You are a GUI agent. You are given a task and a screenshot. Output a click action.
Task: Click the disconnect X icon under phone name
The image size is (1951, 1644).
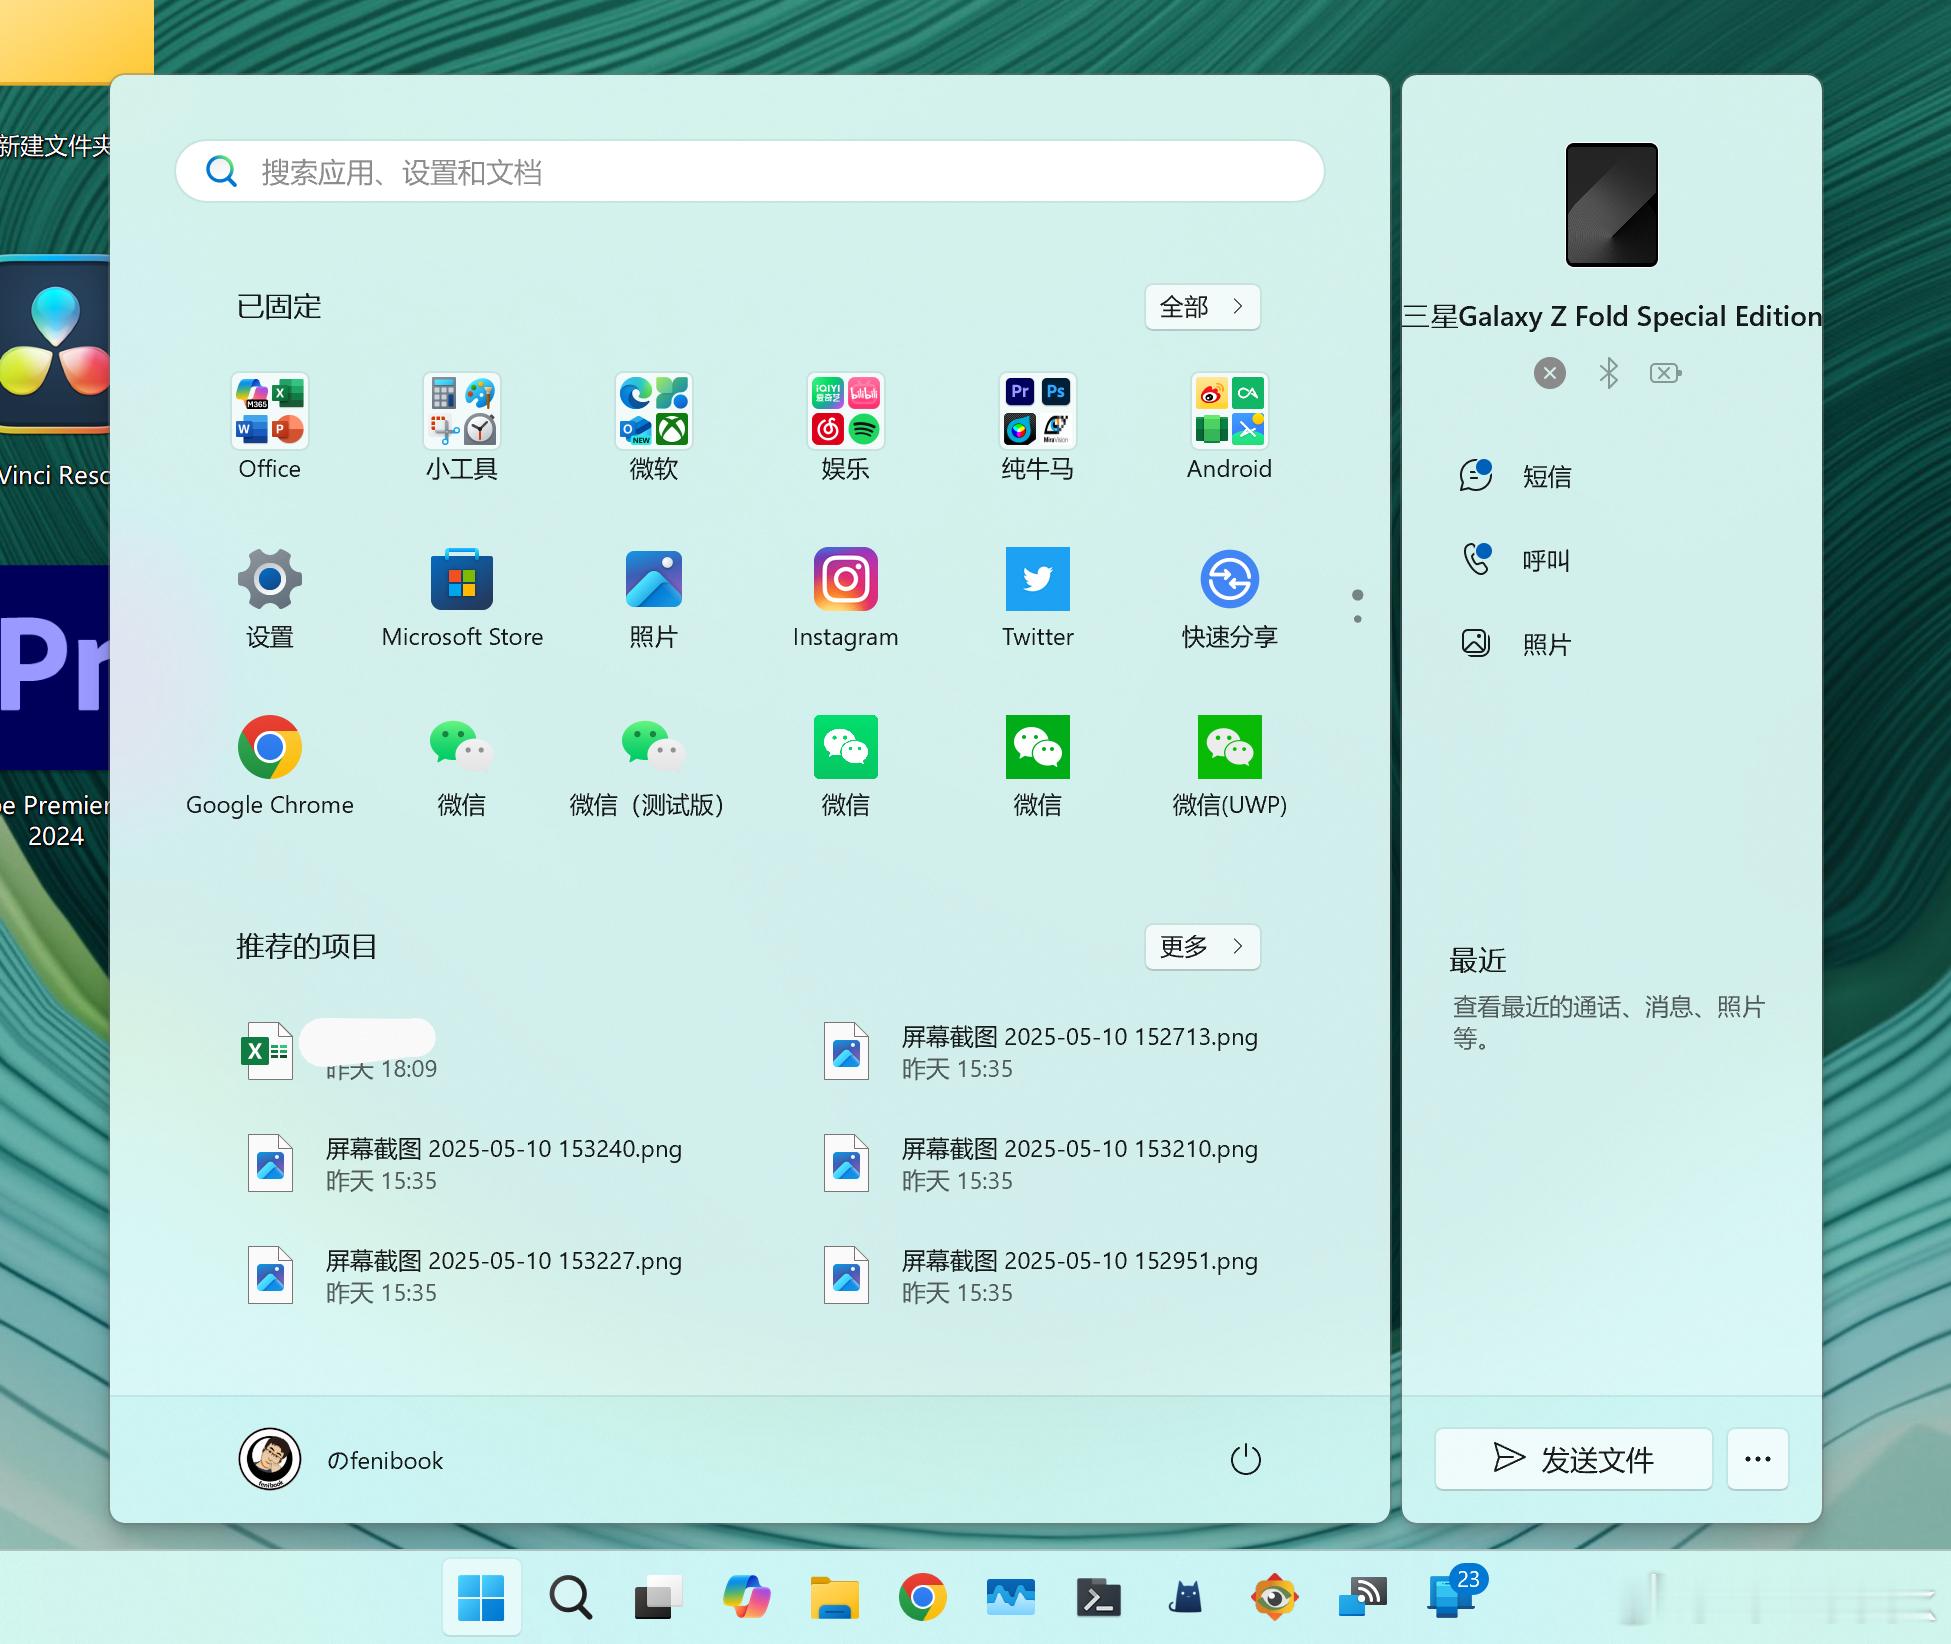tap(1550, 373)
